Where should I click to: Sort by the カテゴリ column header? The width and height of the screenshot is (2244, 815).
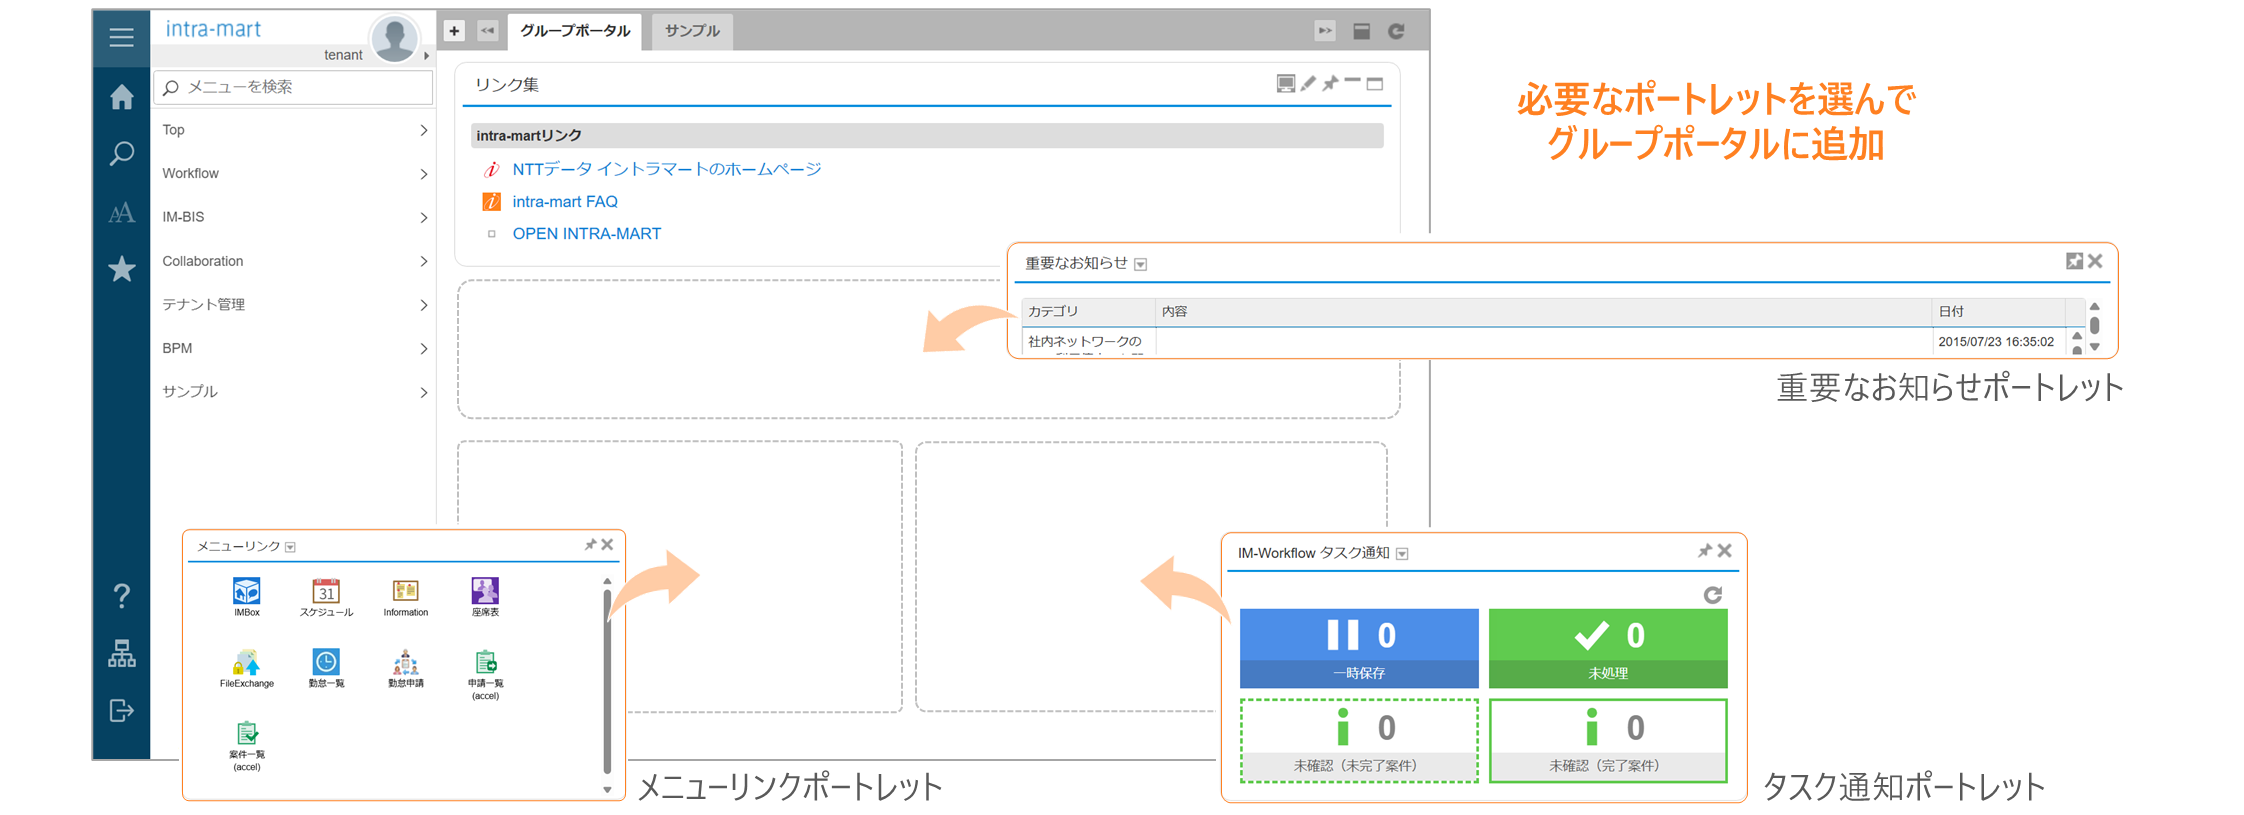pyautogui.click(x=1088, y=311)
